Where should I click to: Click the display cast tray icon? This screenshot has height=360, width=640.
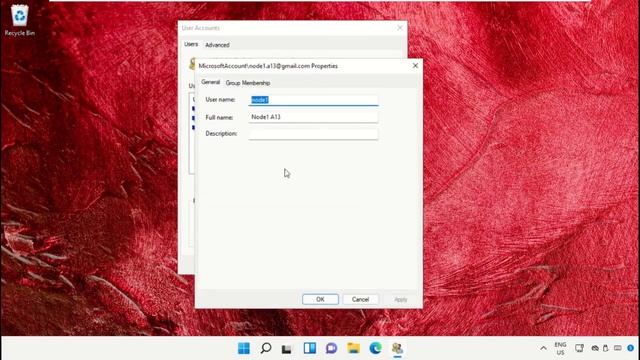(x=579, y=348)
